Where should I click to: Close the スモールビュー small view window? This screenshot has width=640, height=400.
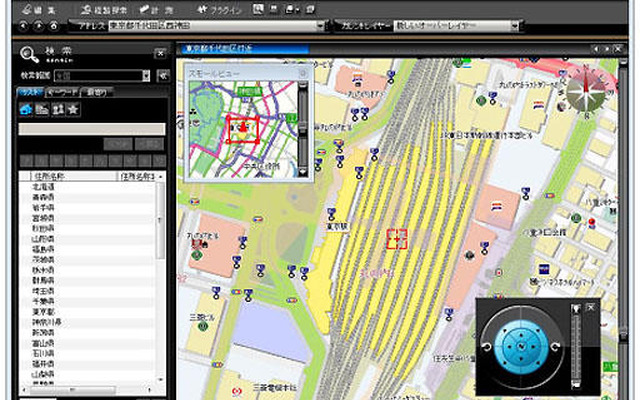[303, 73]
